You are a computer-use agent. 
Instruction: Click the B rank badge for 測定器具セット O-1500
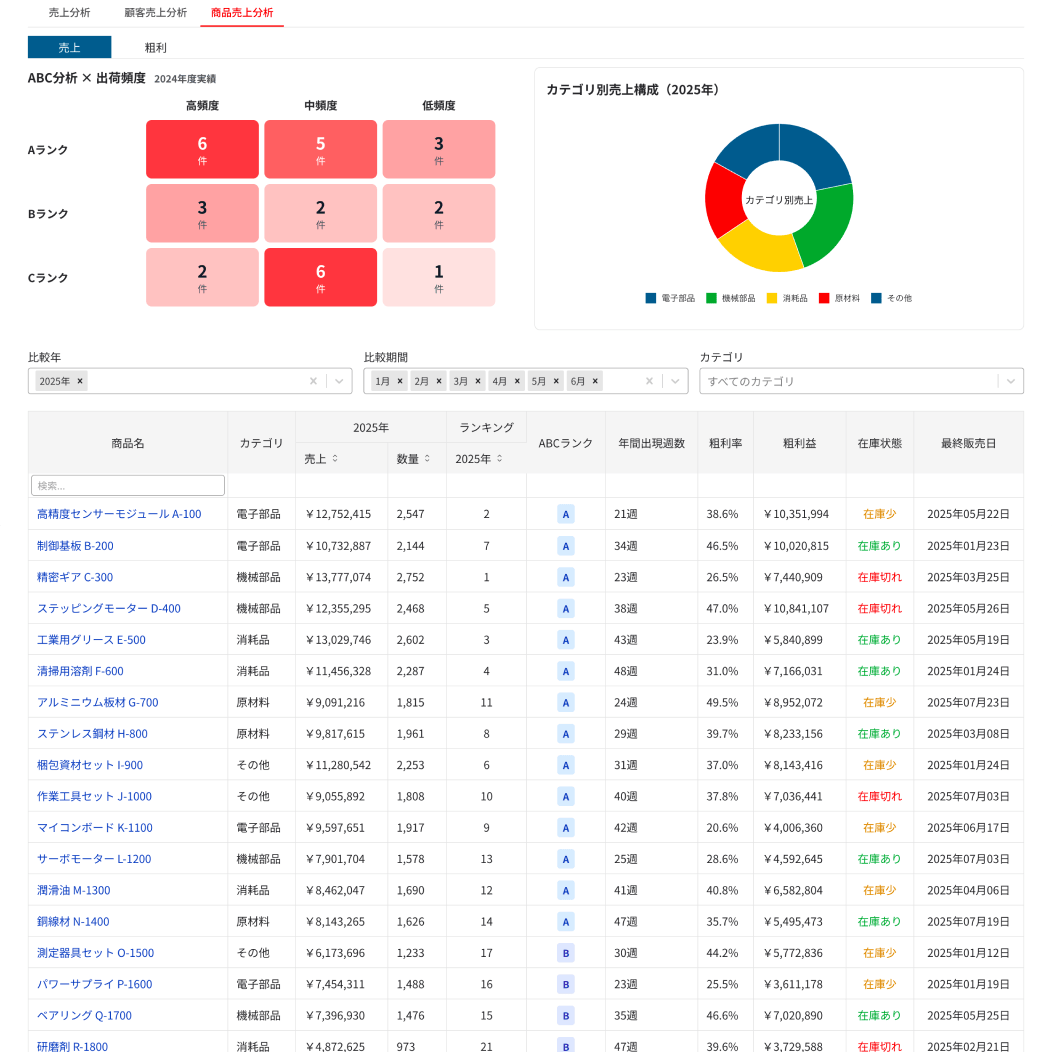point(566,953)
